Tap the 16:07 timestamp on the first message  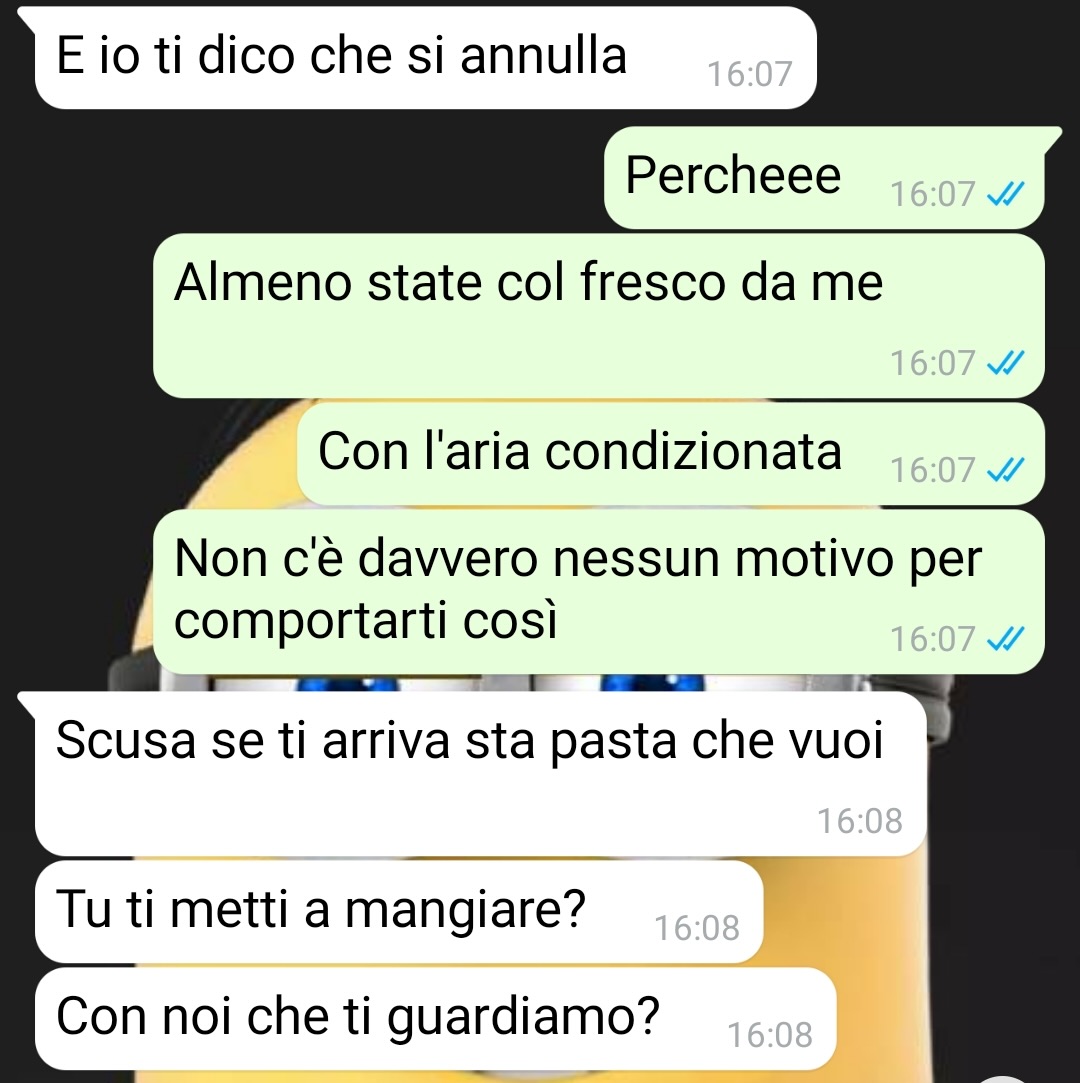click(x=749, y=74)
